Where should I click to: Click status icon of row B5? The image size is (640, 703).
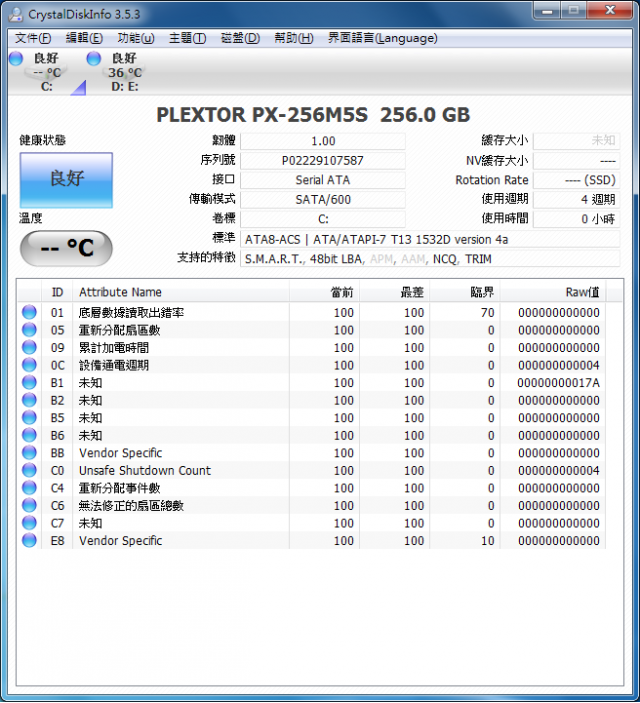point(29,417)
